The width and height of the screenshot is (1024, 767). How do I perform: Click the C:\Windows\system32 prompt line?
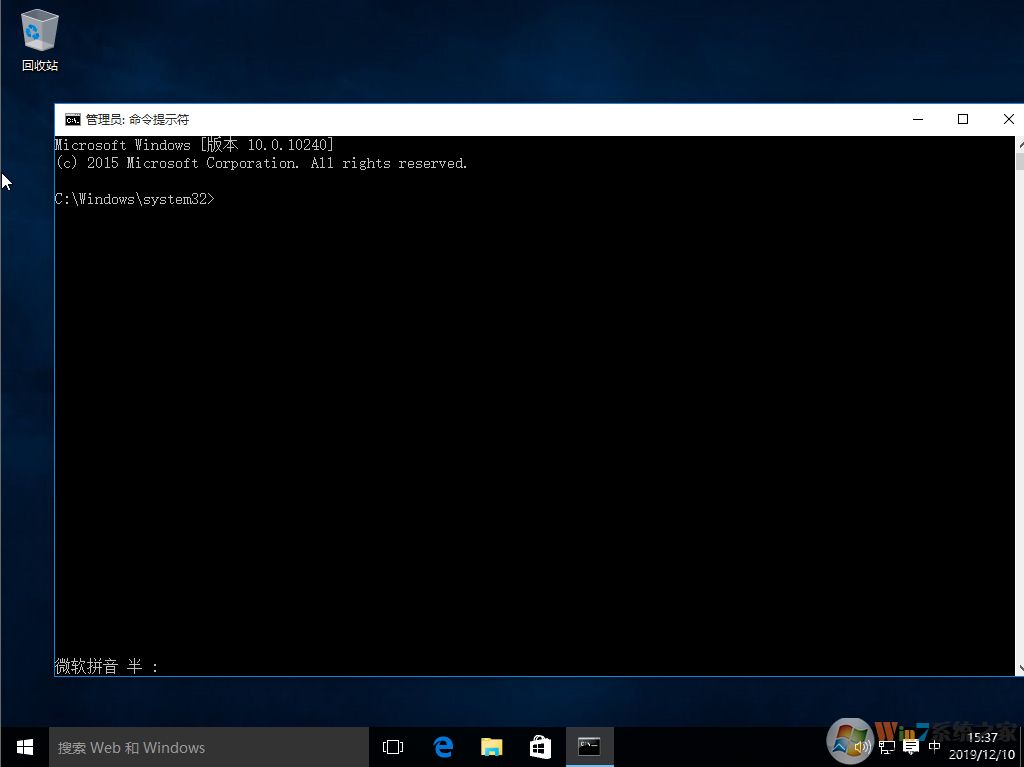[134, 198]
